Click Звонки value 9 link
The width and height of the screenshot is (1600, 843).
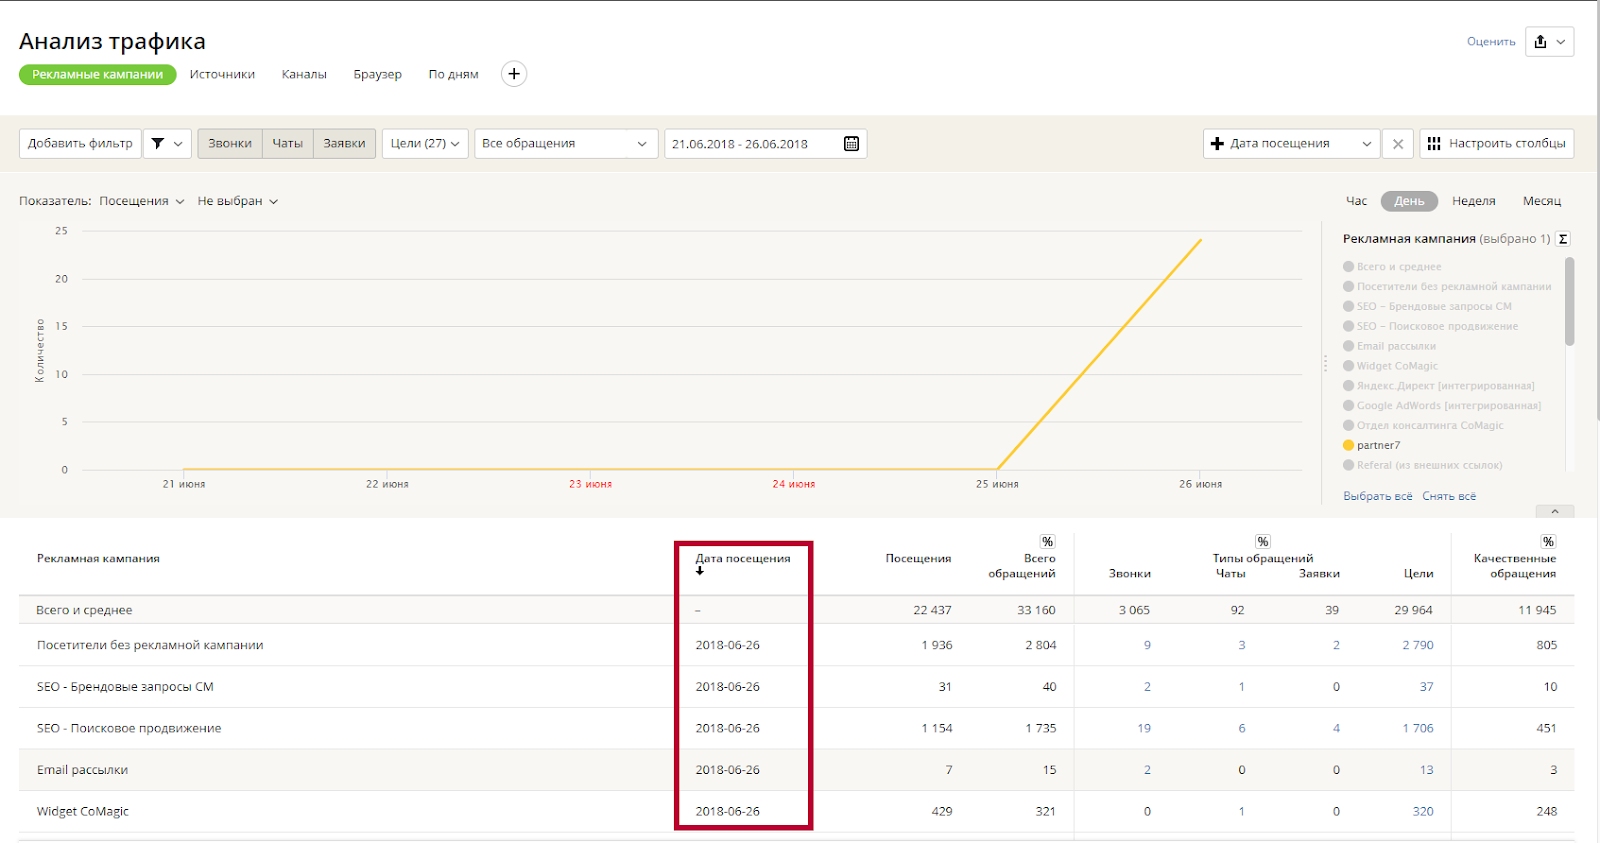coord(1147,645)
